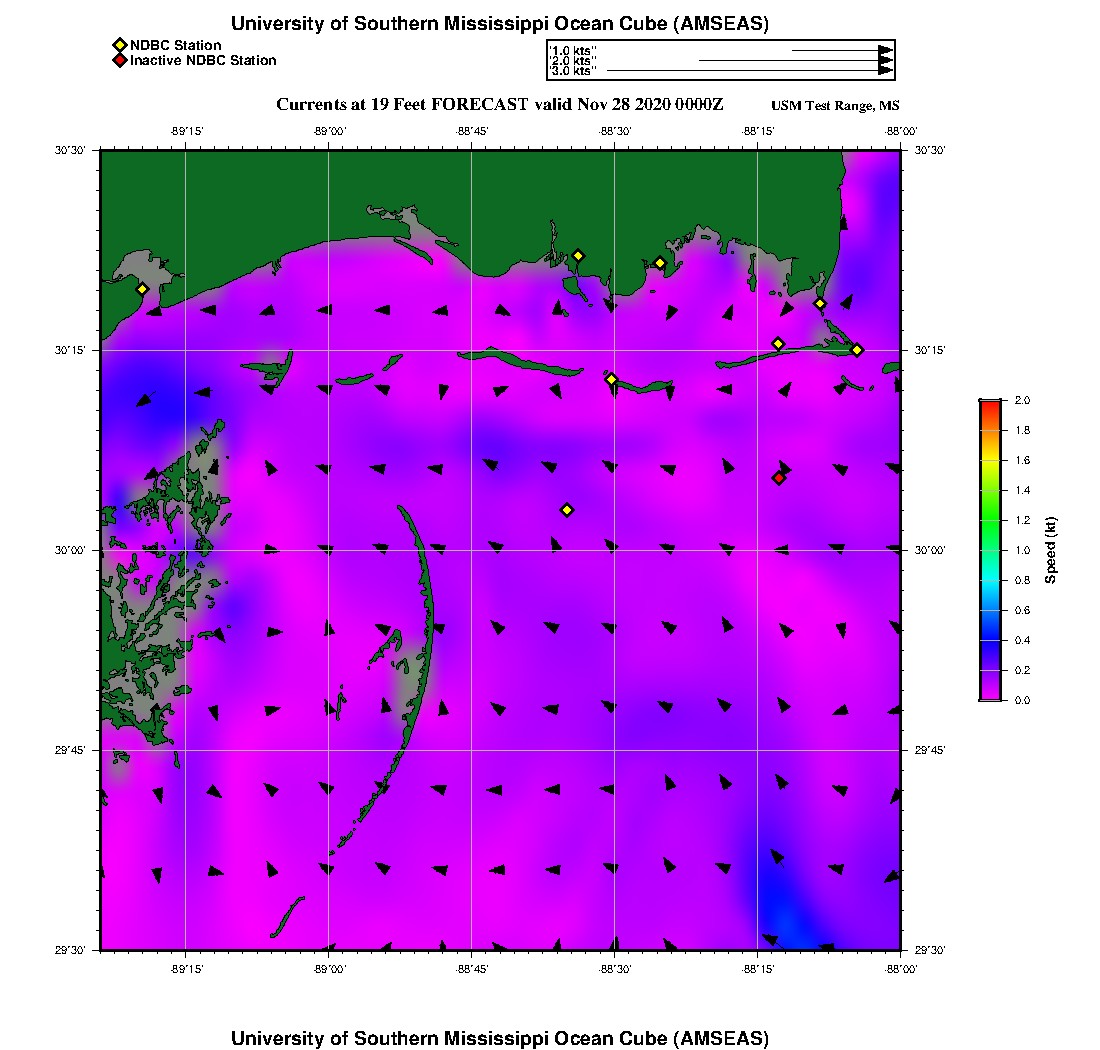Click the magenta bottom end of the speed color bar
The image size is (1100, 1050).
pos(989,697)
